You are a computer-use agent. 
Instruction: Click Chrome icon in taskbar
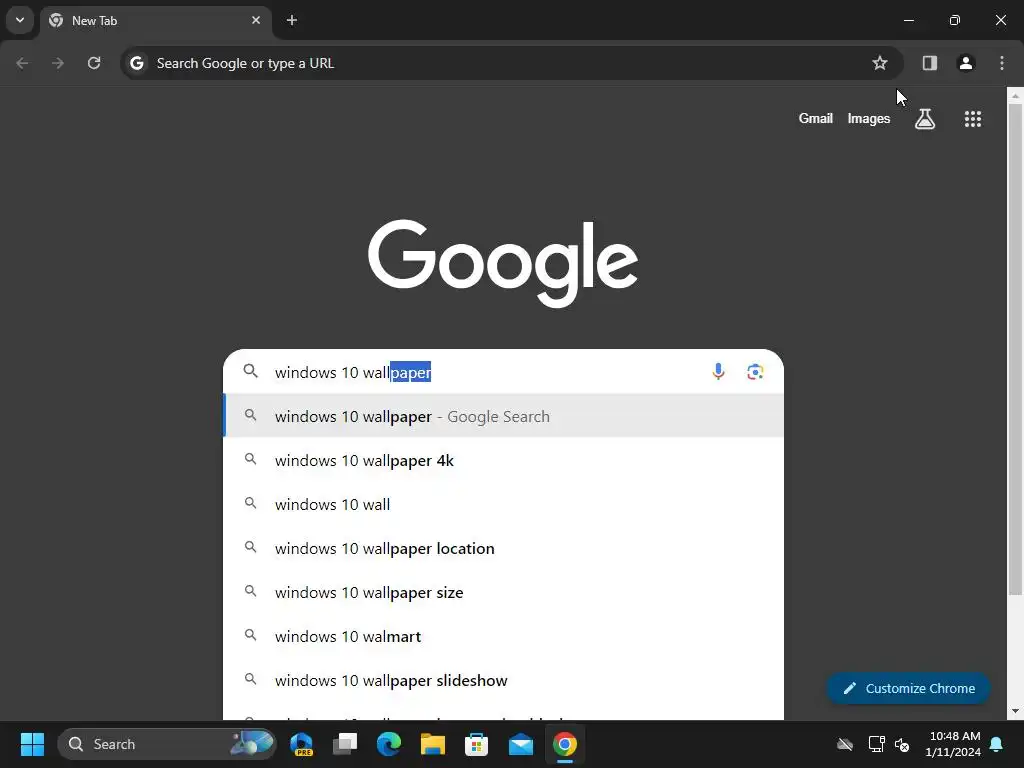[x=565, y=744]
